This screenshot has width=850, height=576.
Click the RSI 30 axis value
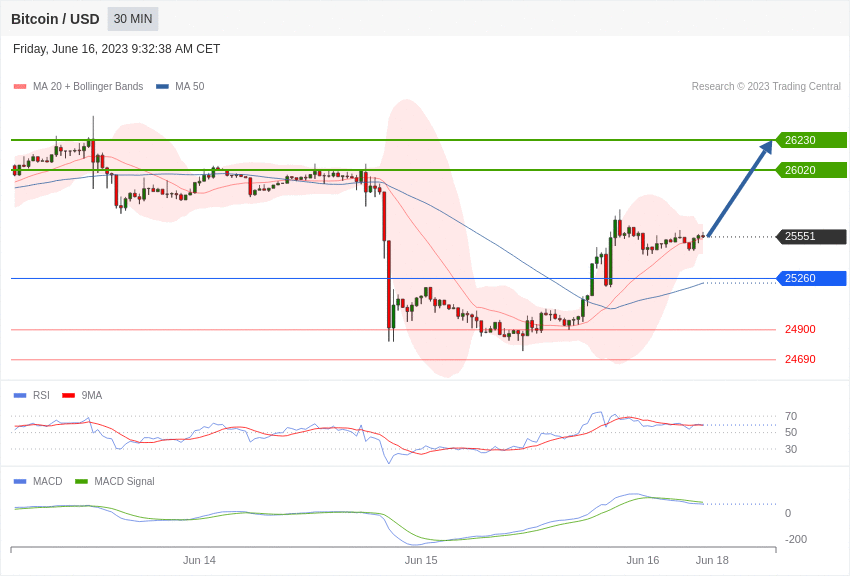[x=791, y=449]
